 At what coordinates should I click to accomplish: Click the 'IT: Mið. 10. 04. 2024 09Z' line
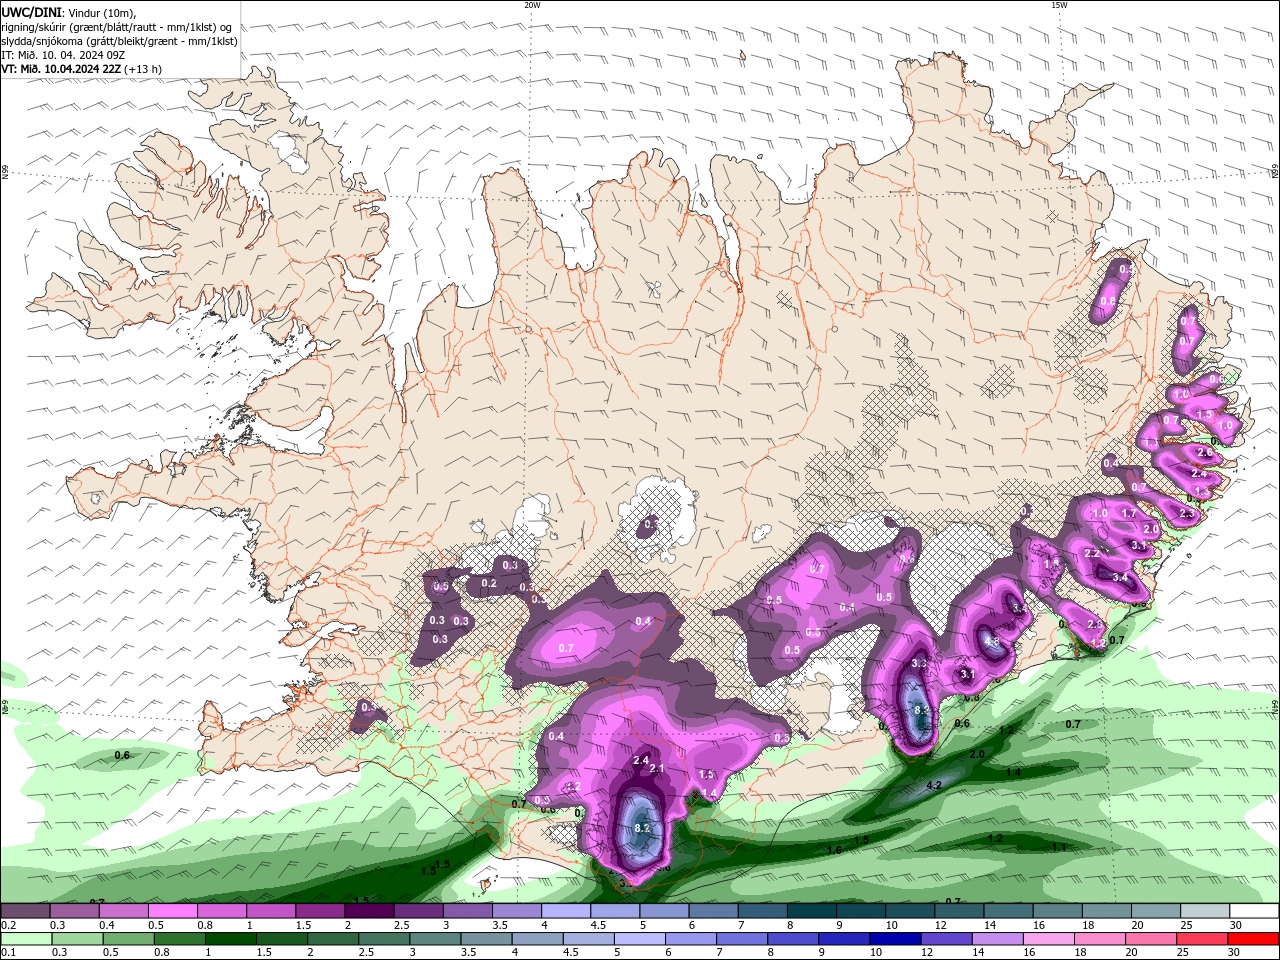[63, 55]
